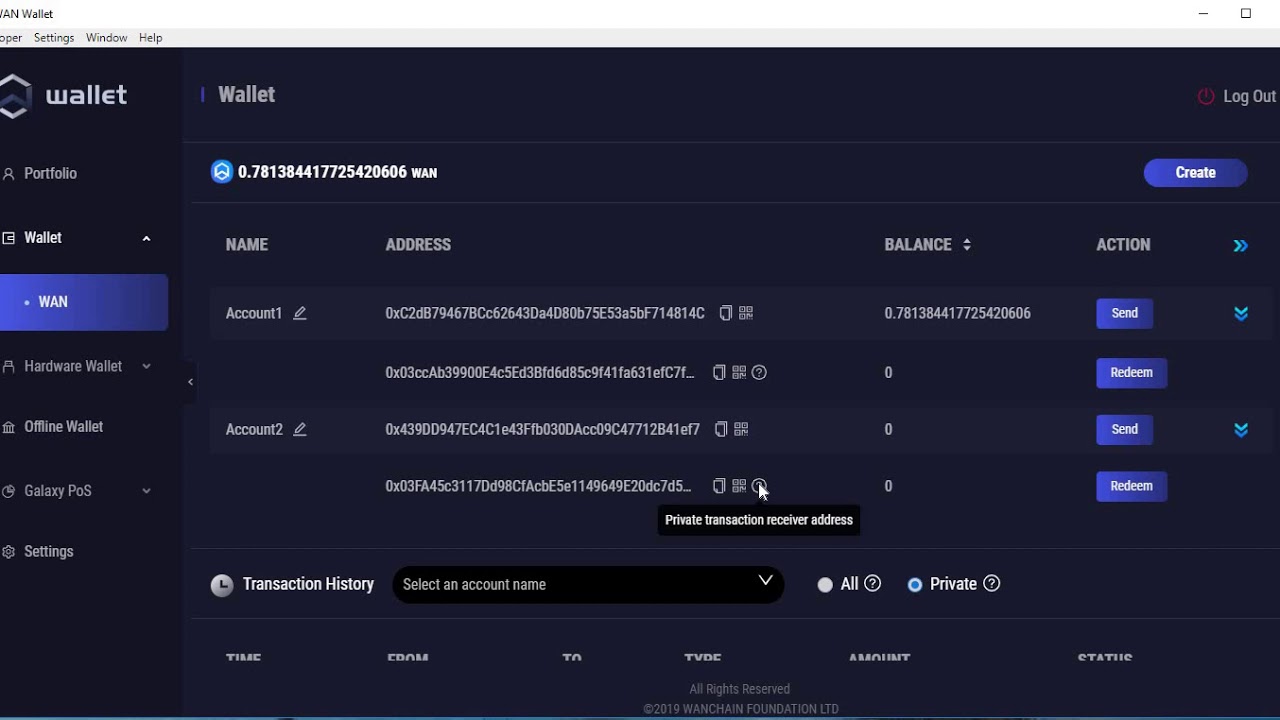Open the Settings menu in menu bar

tap(54, 37)
